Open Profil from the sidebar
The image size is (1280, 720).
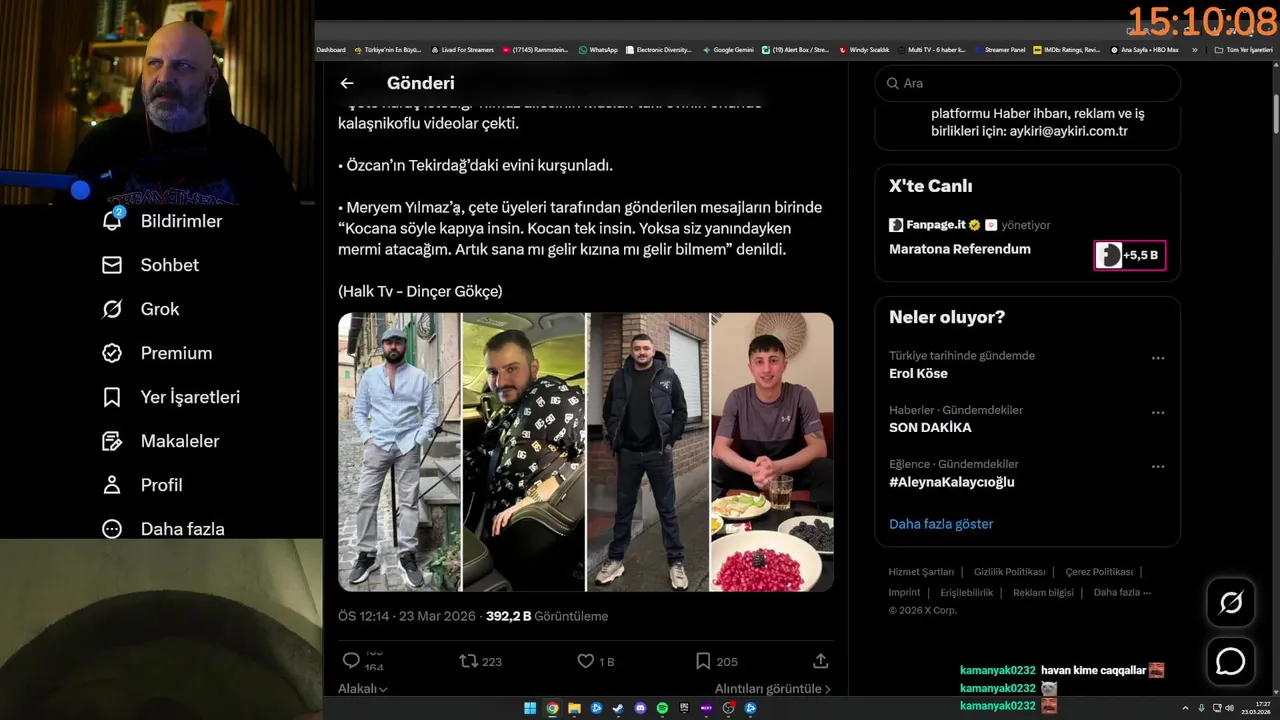(x=141, y=485)
